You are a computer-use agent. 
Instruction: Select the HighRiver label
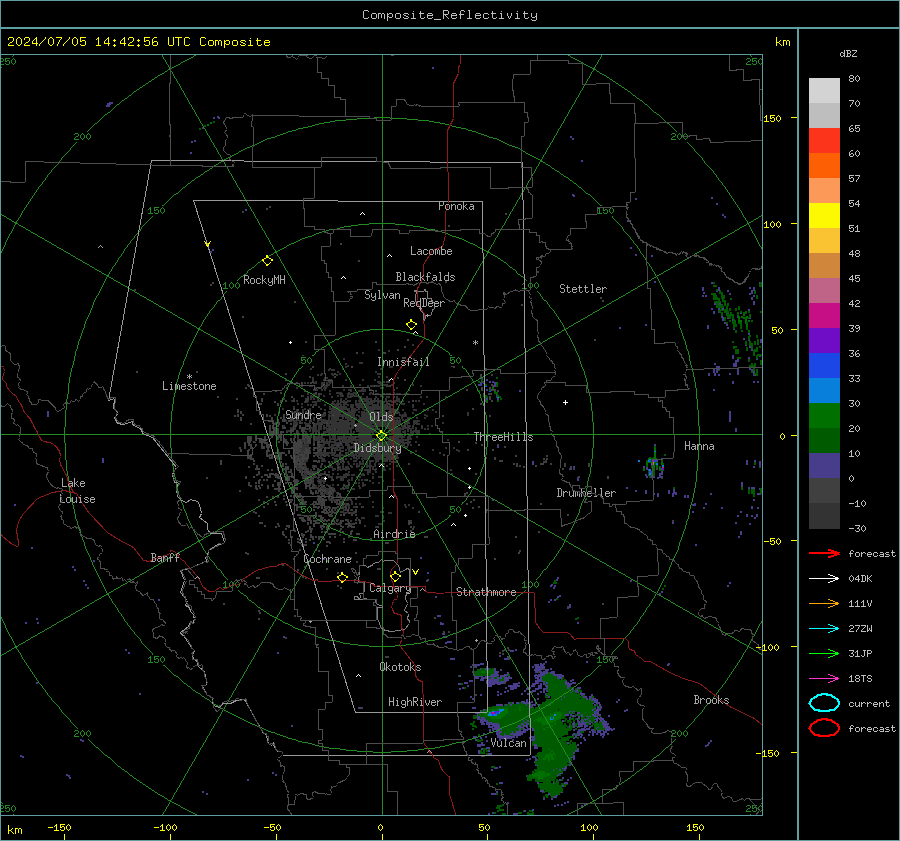pos(415,702)
